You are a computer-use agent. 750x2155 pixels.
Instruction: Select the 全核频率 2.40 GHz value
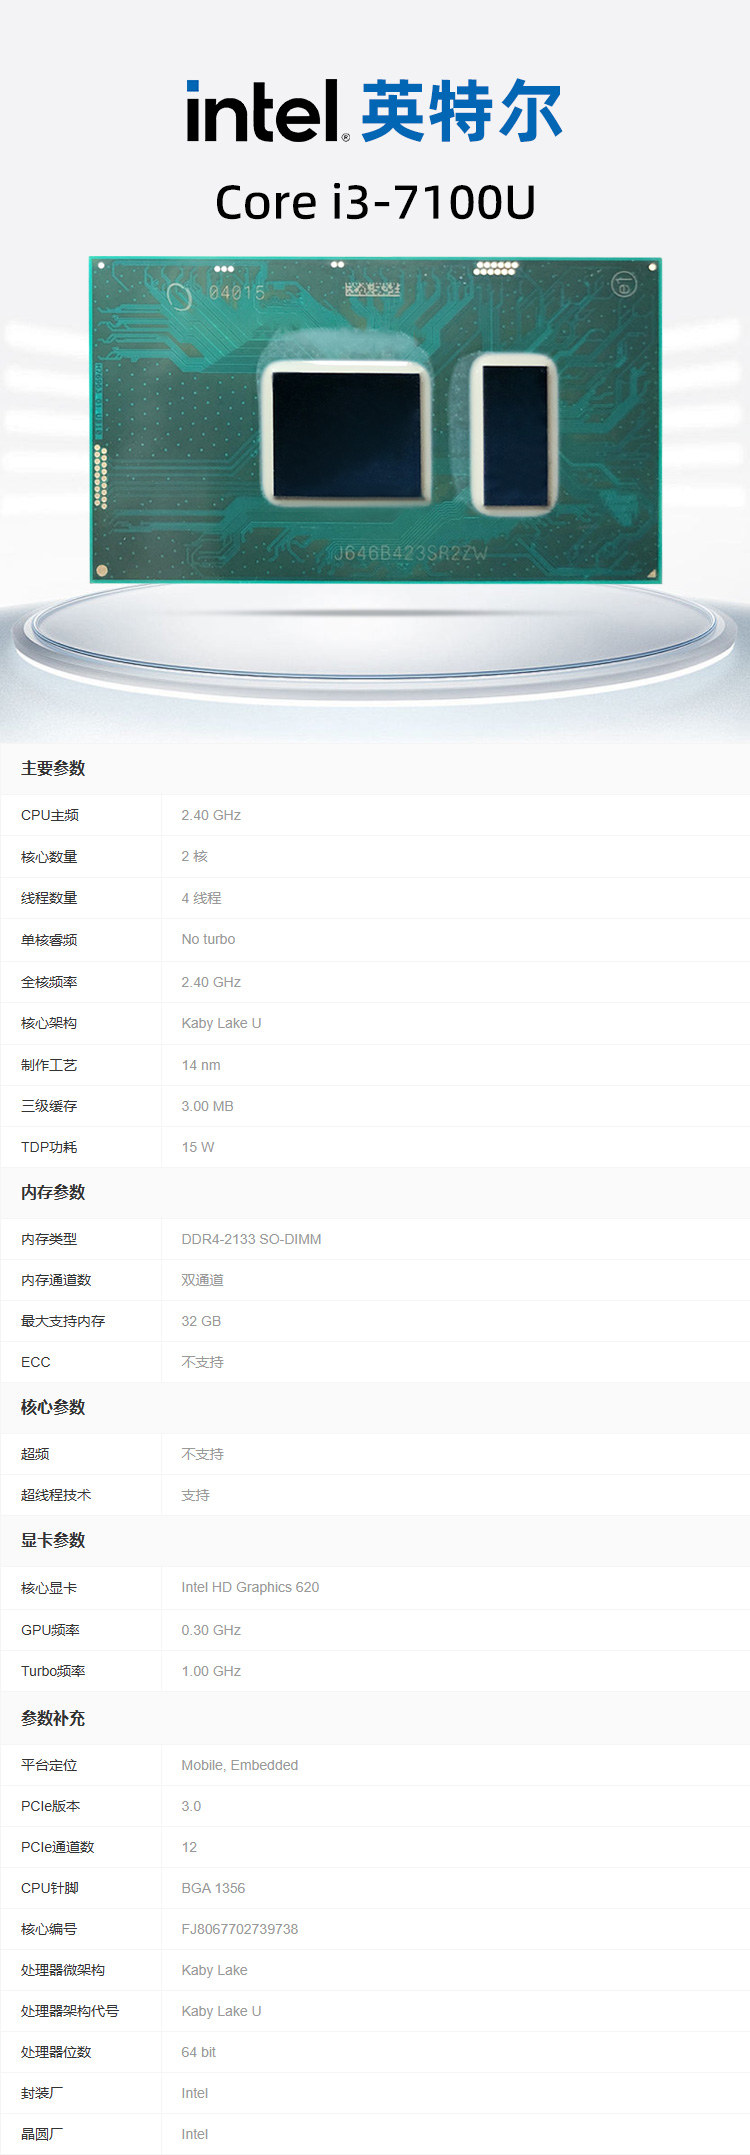click(211, 982)
